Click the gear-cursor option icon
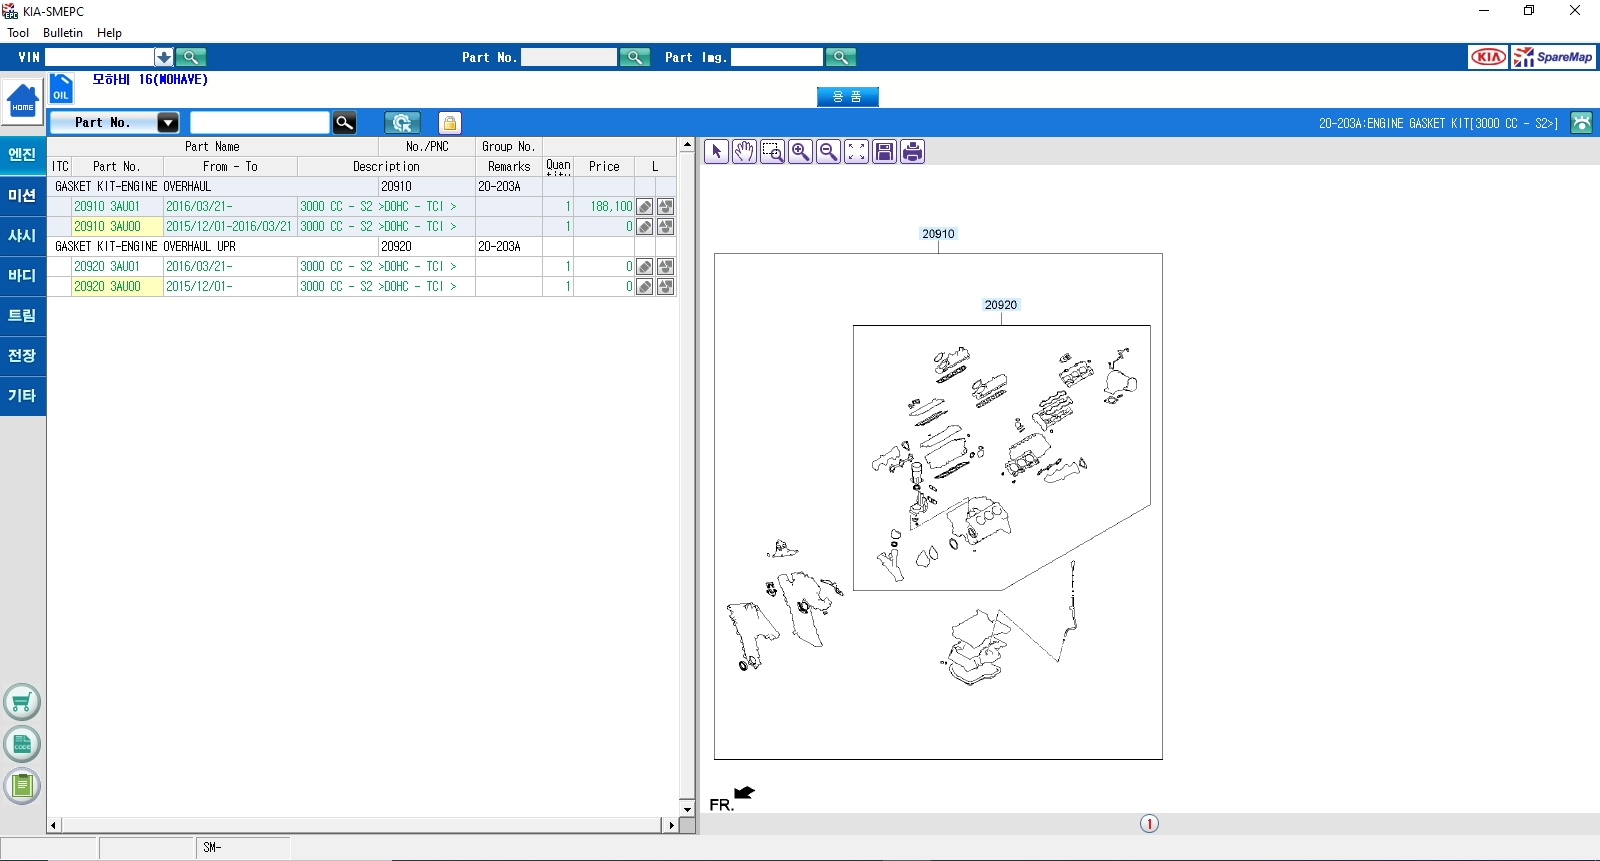The height and width of the screenshot is (861, 1600). (402, 123)
